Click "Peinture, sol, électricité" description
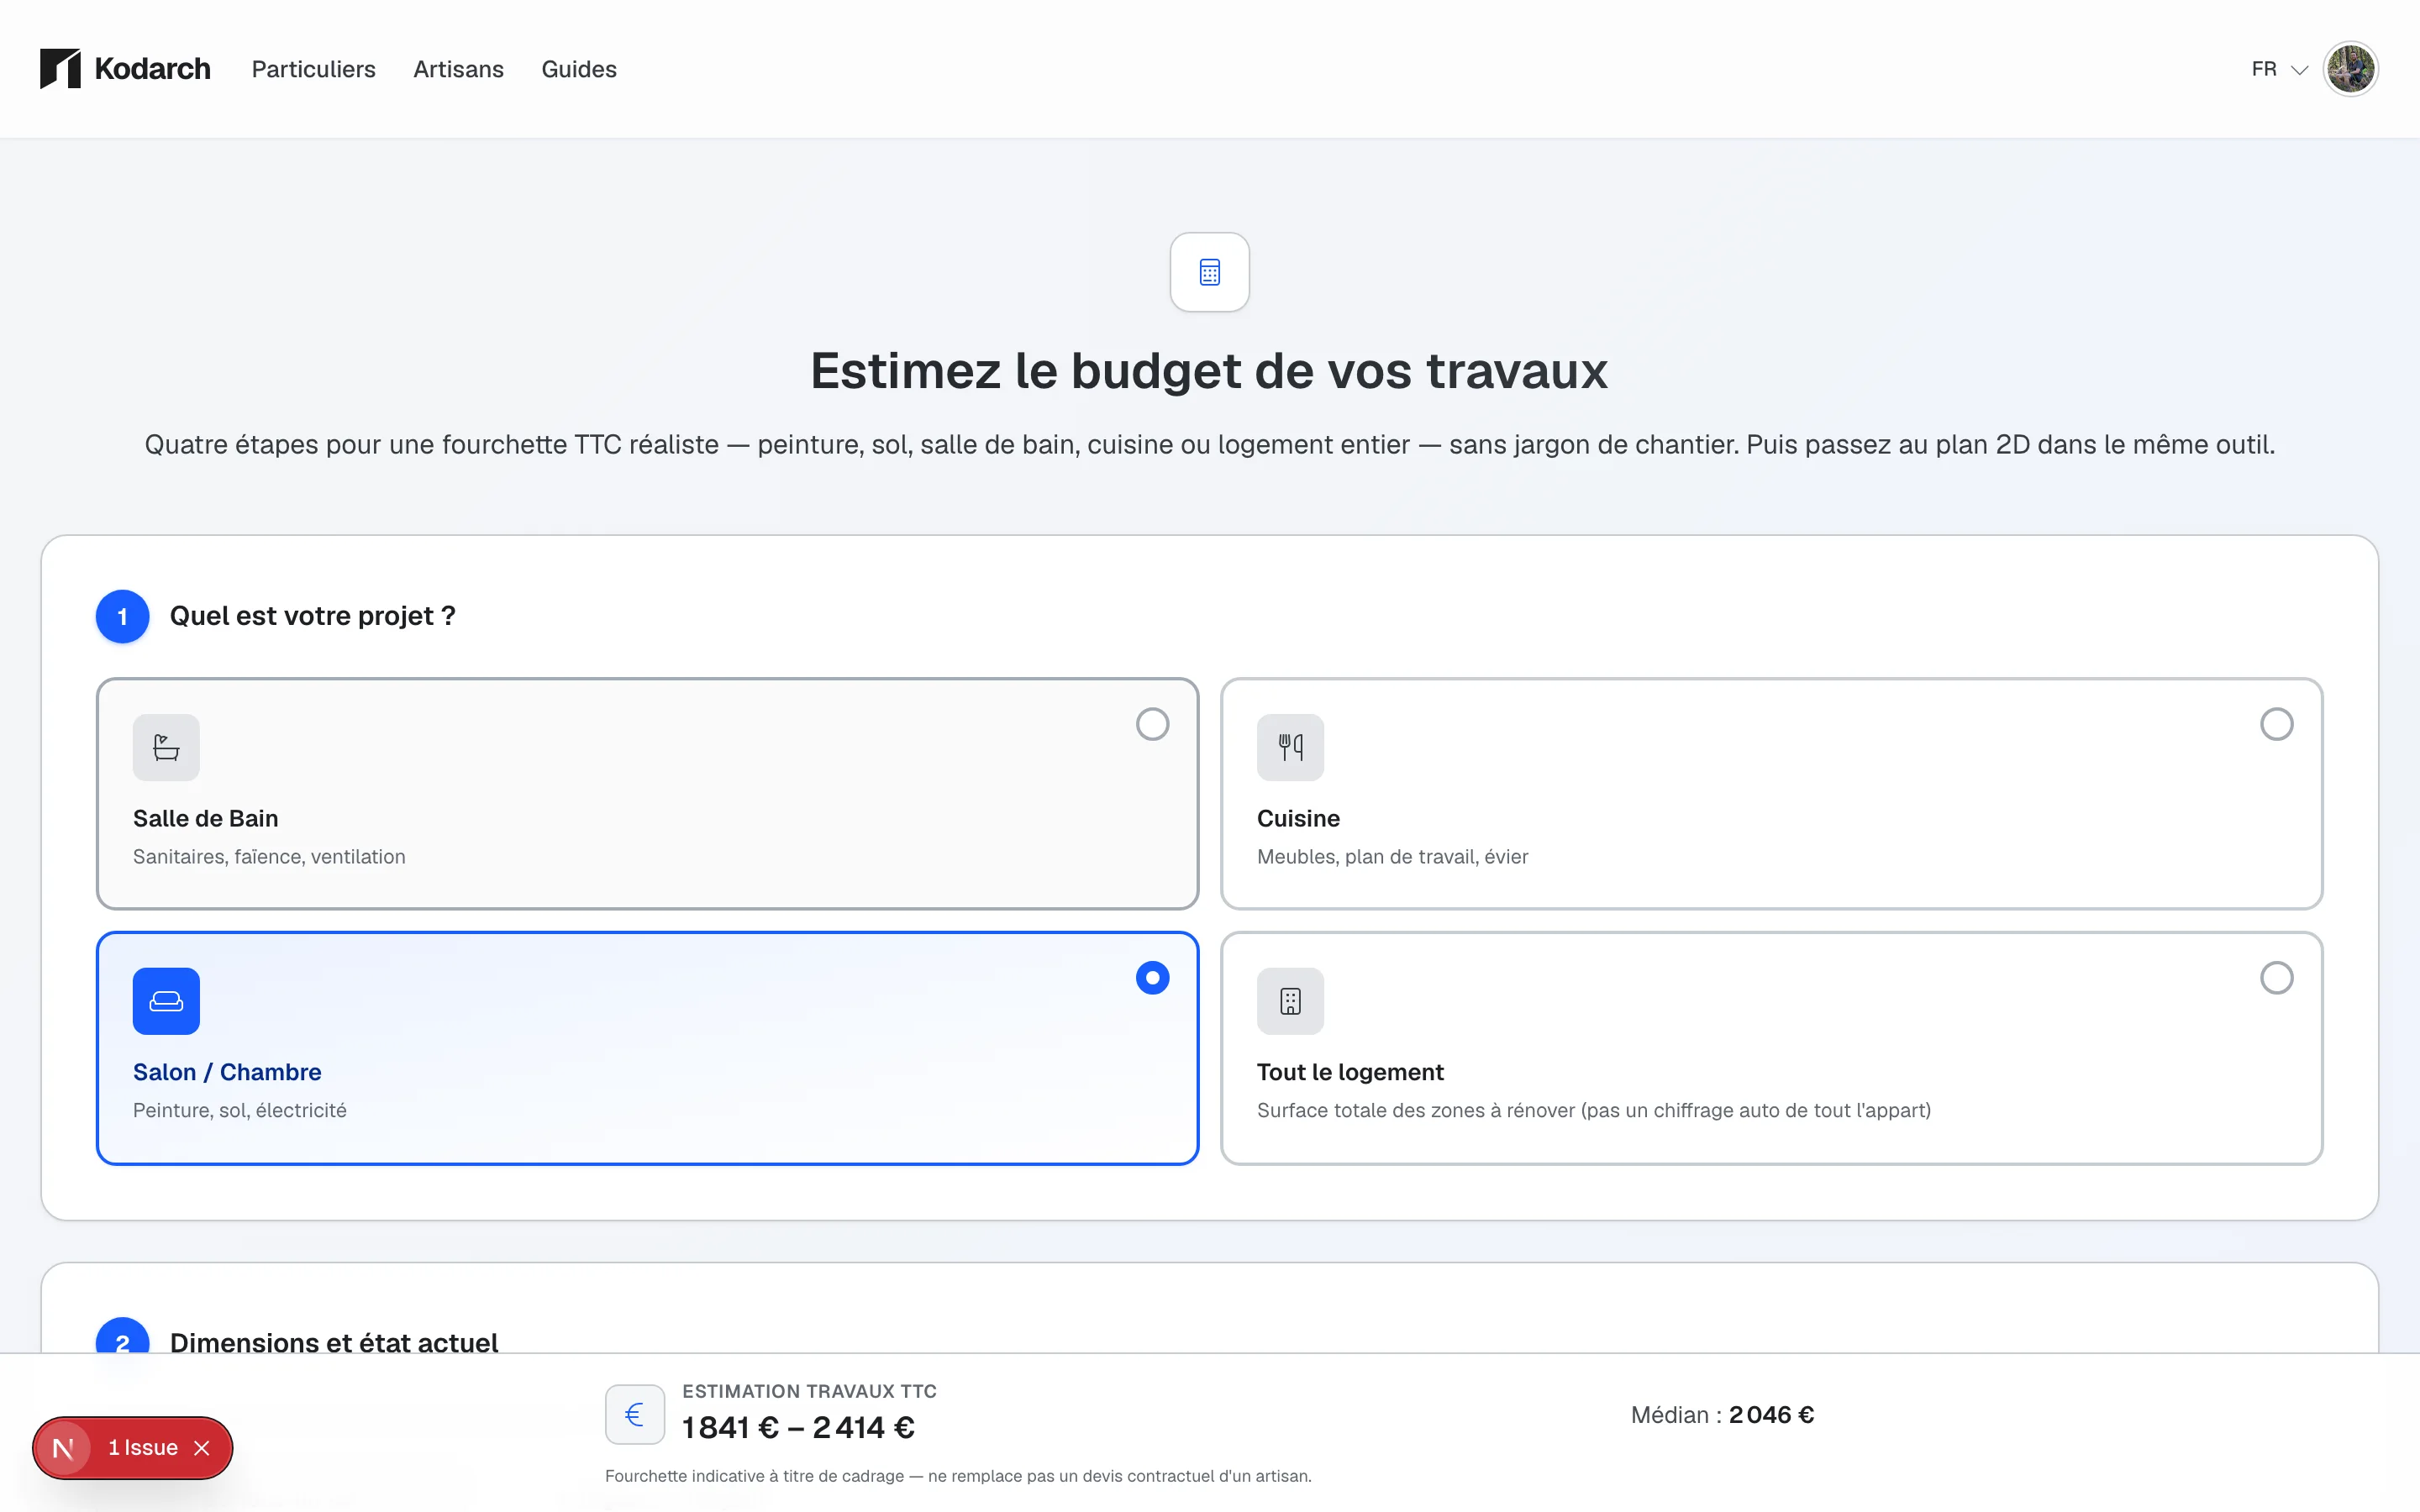The image size is (2420, 1512). click(240, 1110)
